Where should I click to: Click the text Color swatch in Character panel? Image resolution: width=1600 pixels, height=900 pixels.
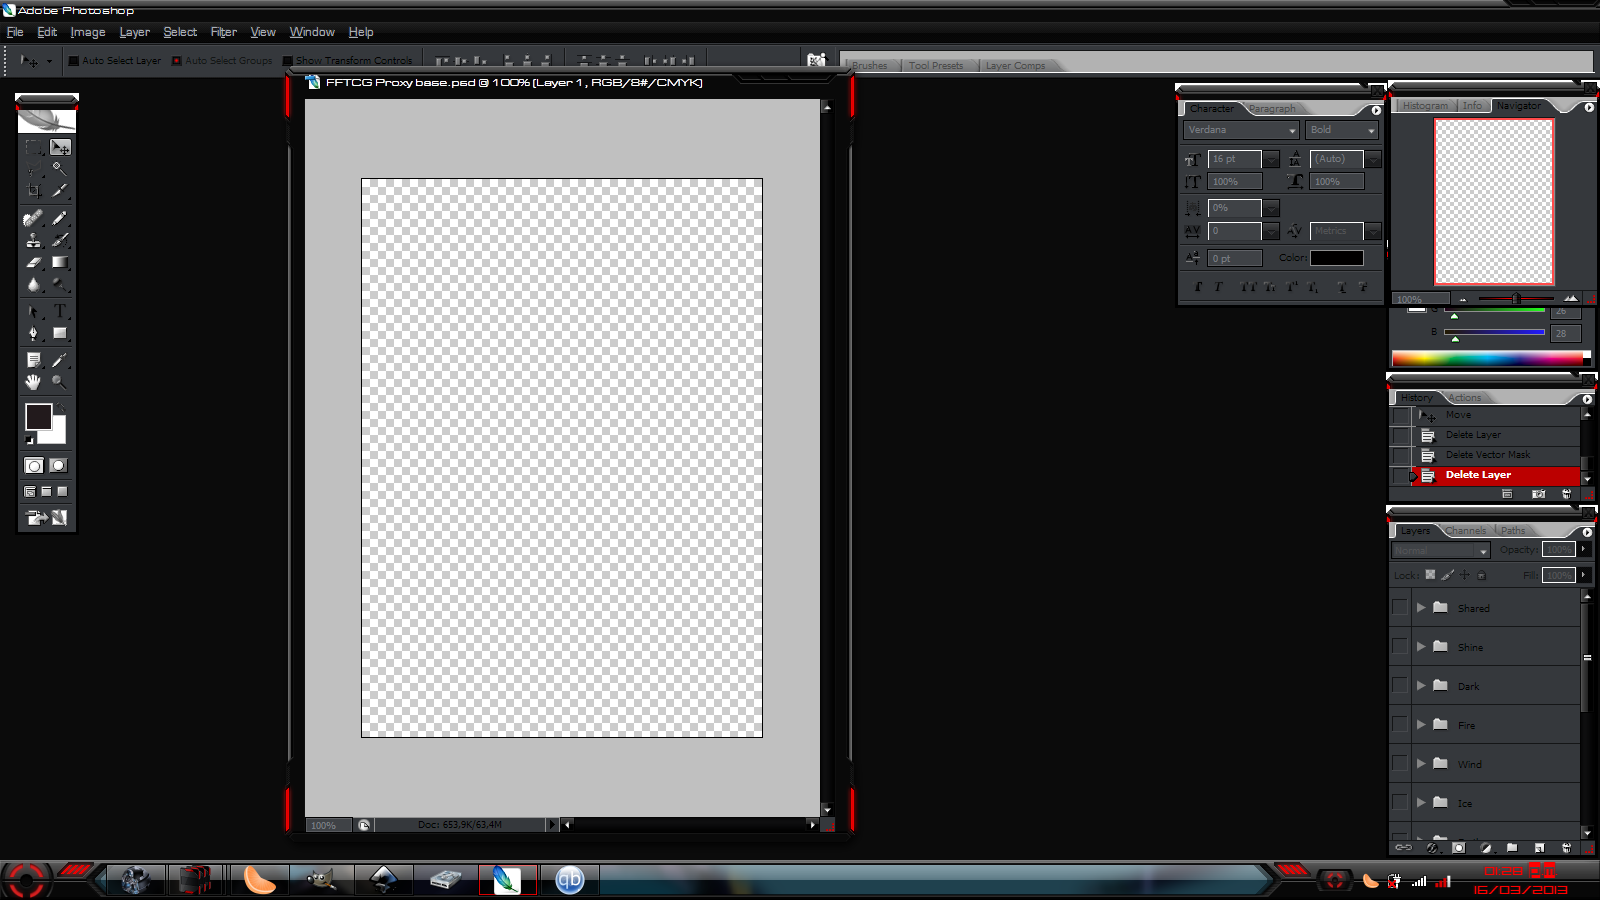coord(1337,258)
